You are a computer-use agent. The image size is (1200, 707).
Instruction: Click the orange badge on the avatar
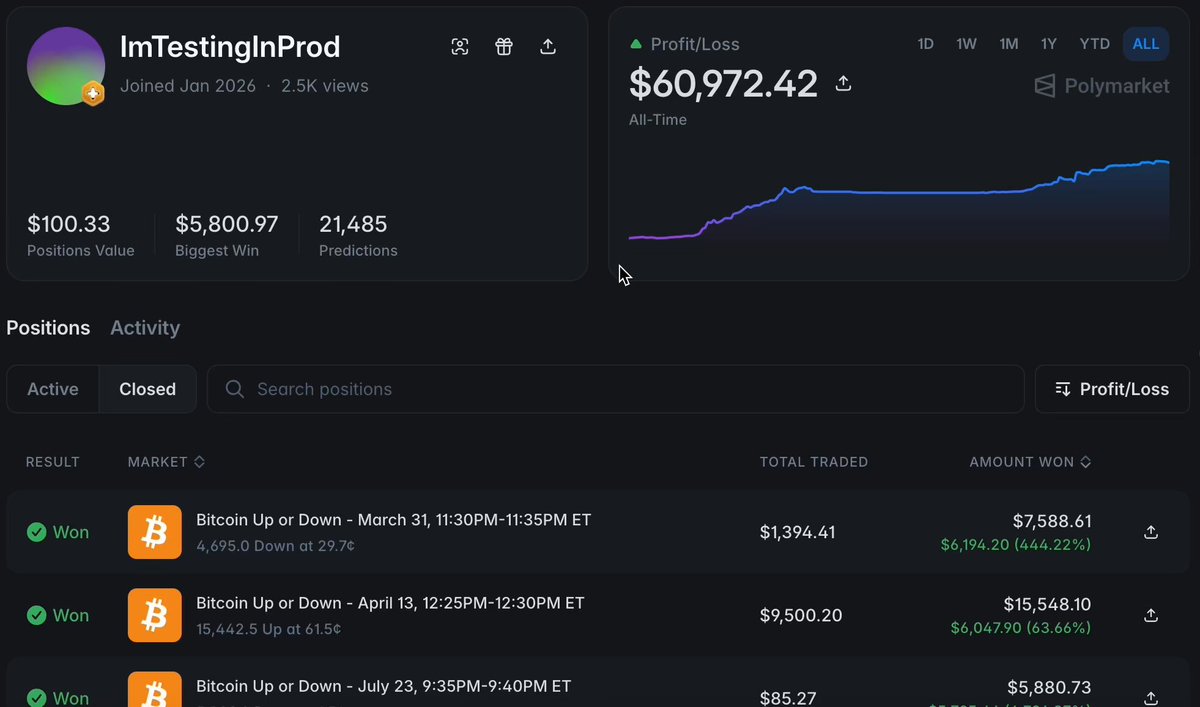(x=93, y=93)
